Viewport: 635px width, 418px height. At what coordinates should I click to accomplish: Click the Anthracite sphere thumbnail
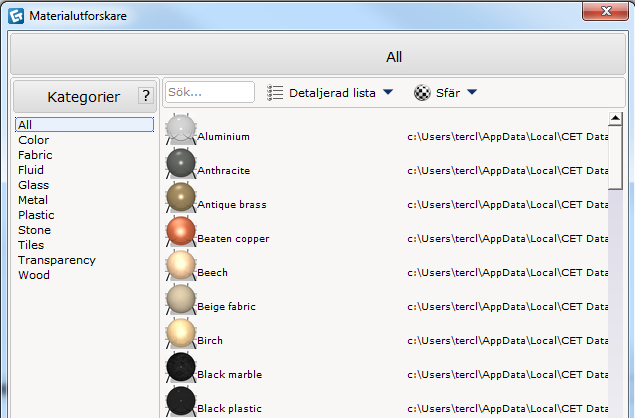point(181,163)
